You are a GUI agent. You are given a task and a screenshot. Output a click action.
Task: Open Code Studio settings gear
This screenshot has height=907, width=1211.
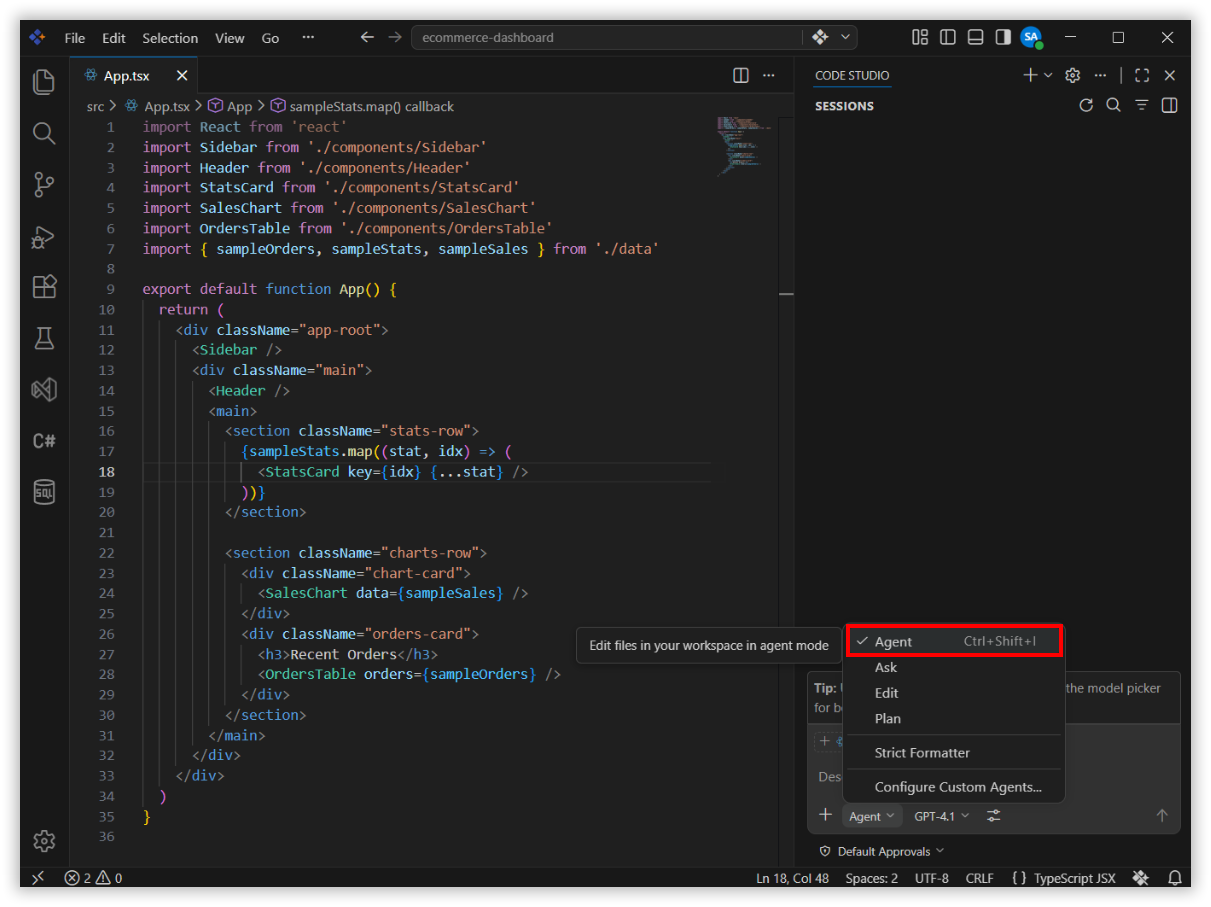pyautogui.click(x=1073, y=75)
